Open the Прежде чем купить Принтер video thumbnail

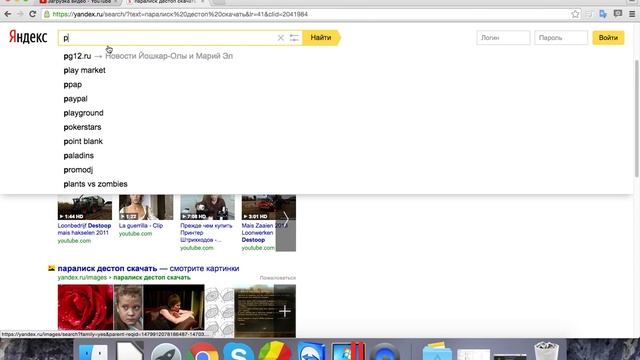coord(207,207)
